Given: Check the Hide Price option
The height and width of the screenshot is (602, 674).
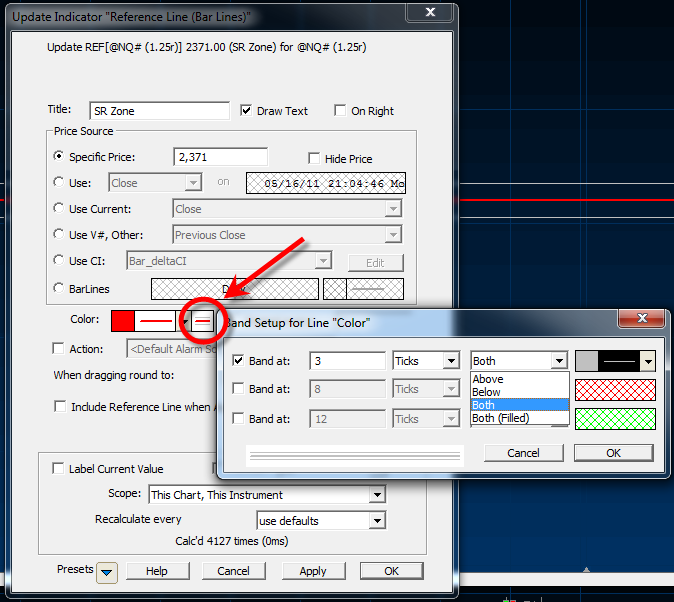Looking at the screenshot, I should pyautogui.click(x=314, y=158).
